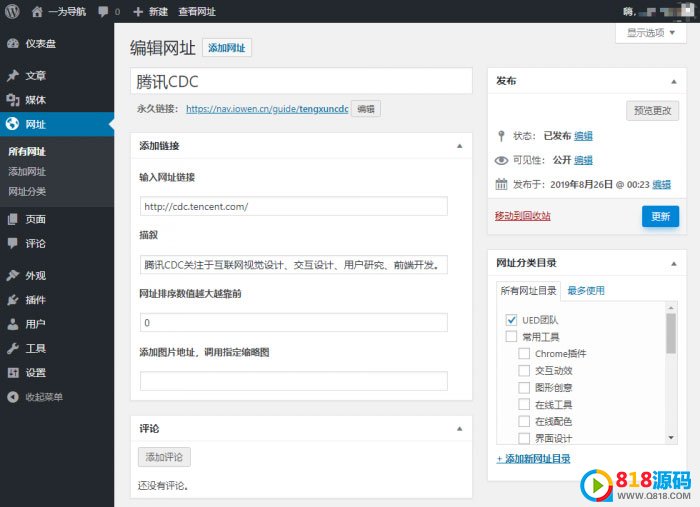Click the 用户 user icon
The width and height of the screenshot is (700, 507).
pyautogui.click(x=13, y=324)
